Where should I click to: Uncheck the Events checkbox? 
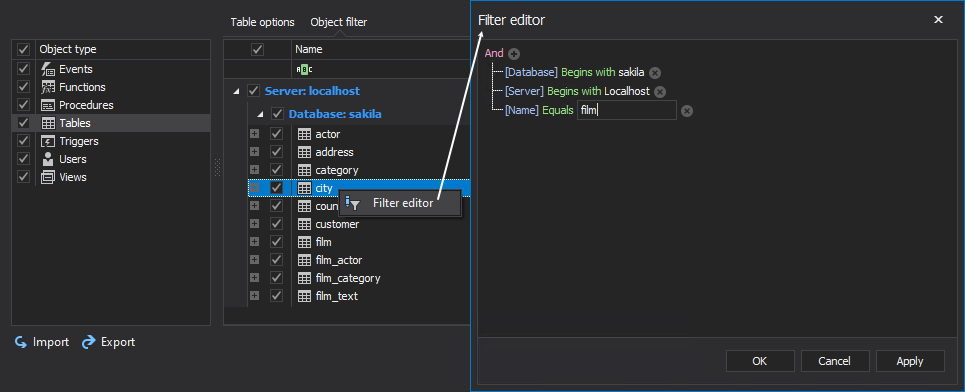coord(23,69)
